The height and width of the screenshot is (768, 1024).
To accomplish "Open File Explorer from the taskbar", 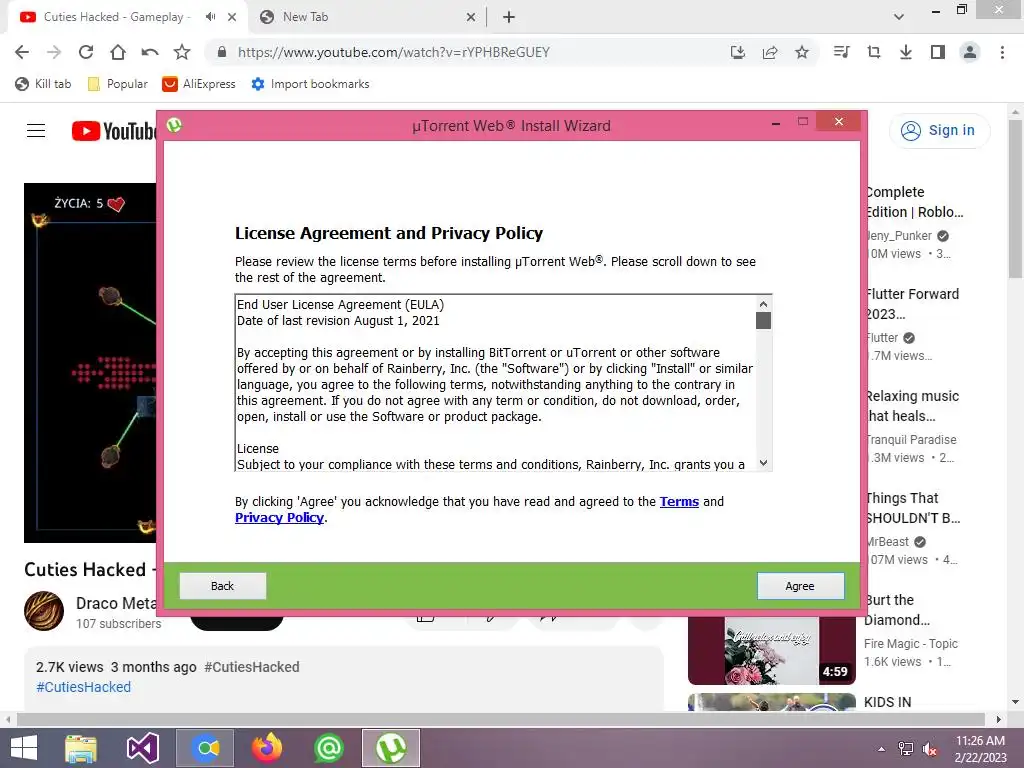I will (81, 748).
